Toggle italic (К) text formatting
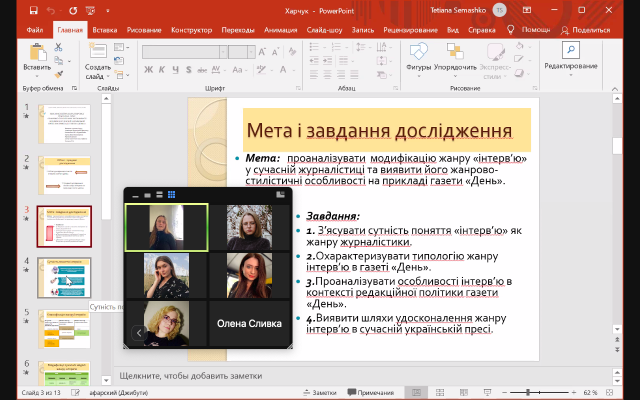Viewport: 640px width, 400px height. coord(160,71)
